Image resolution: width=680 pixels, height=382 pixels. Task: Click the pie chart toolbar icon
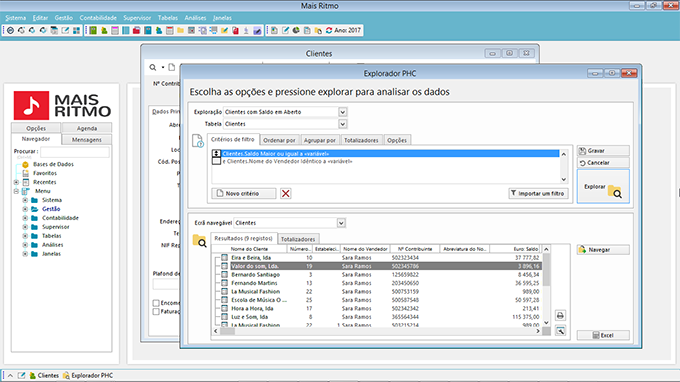296,30
